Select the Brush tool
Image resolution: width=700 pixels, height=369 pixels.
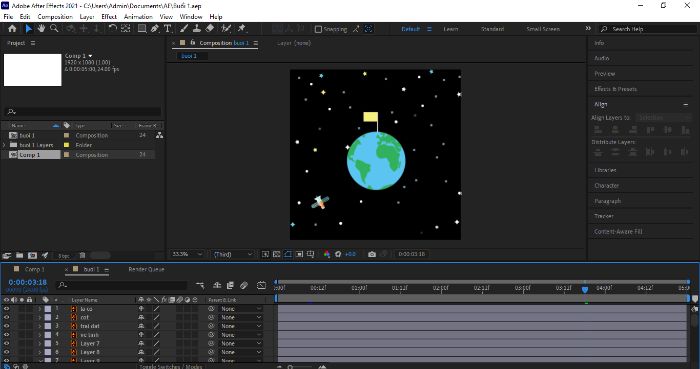pos(183,29)
